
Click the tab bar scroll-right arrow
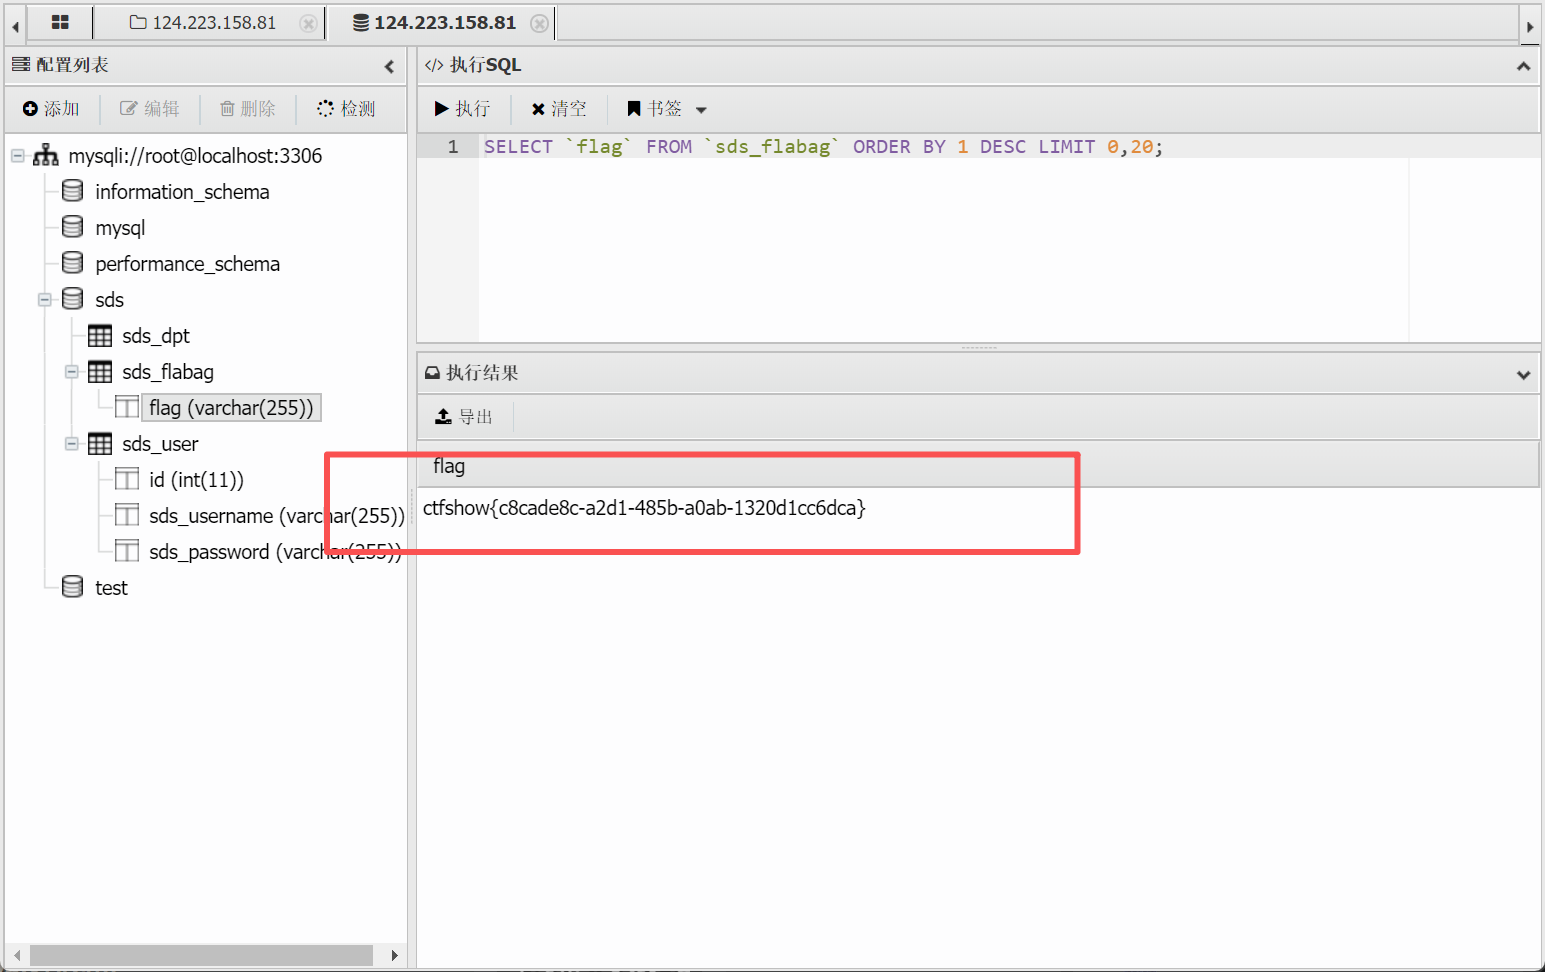pos(1530,27)
